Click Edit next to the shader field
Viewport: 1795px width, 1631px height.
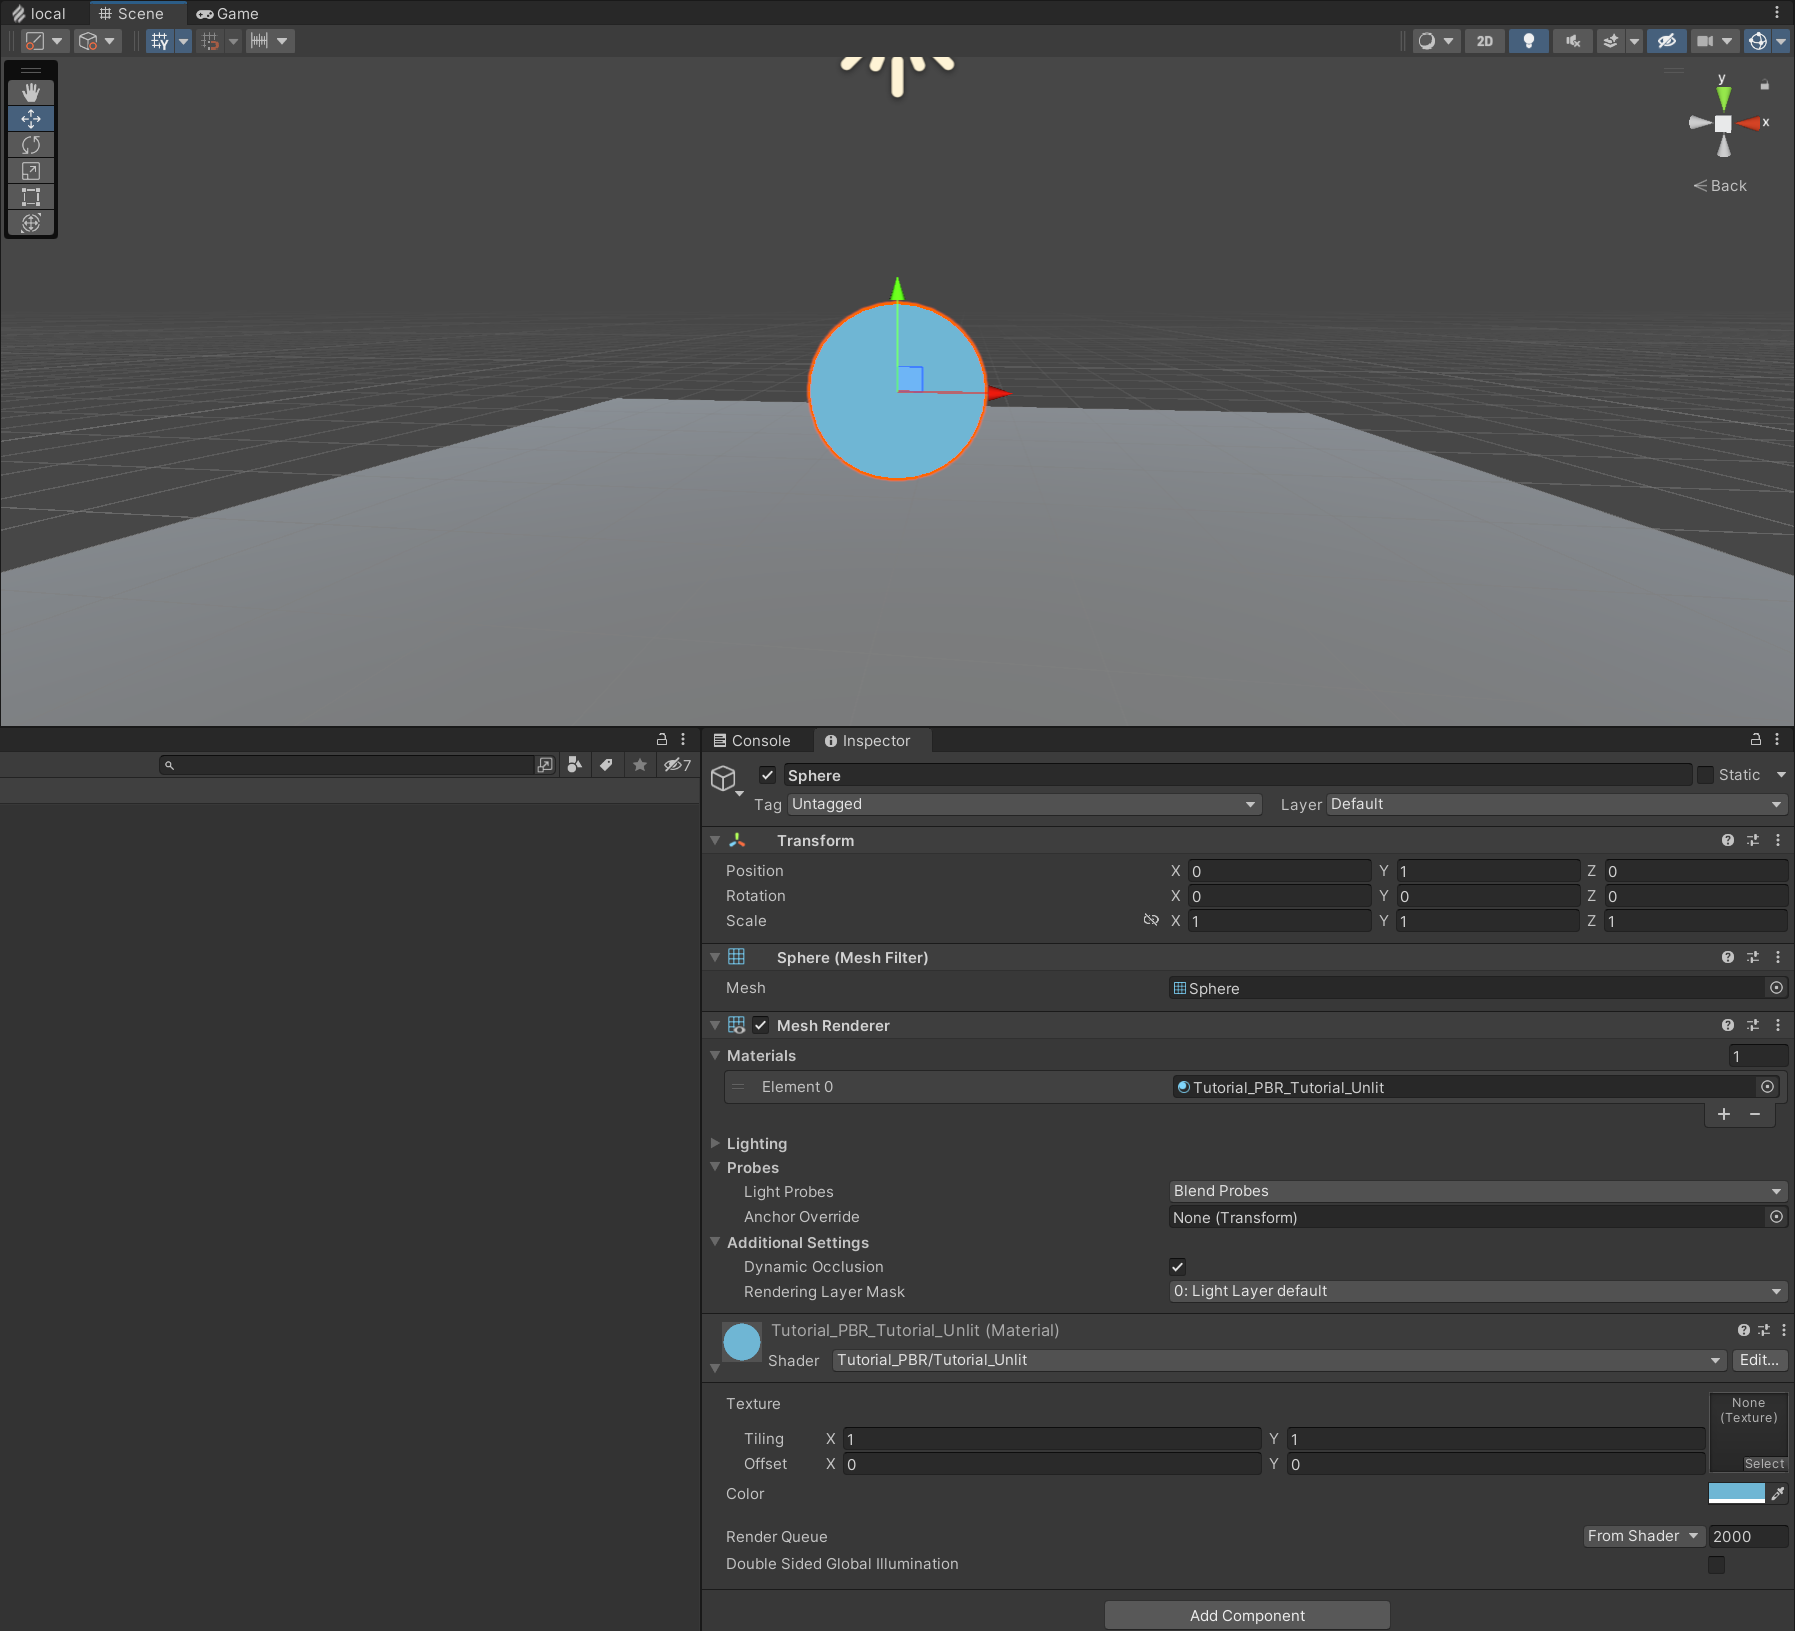tap(1759, 1360)
